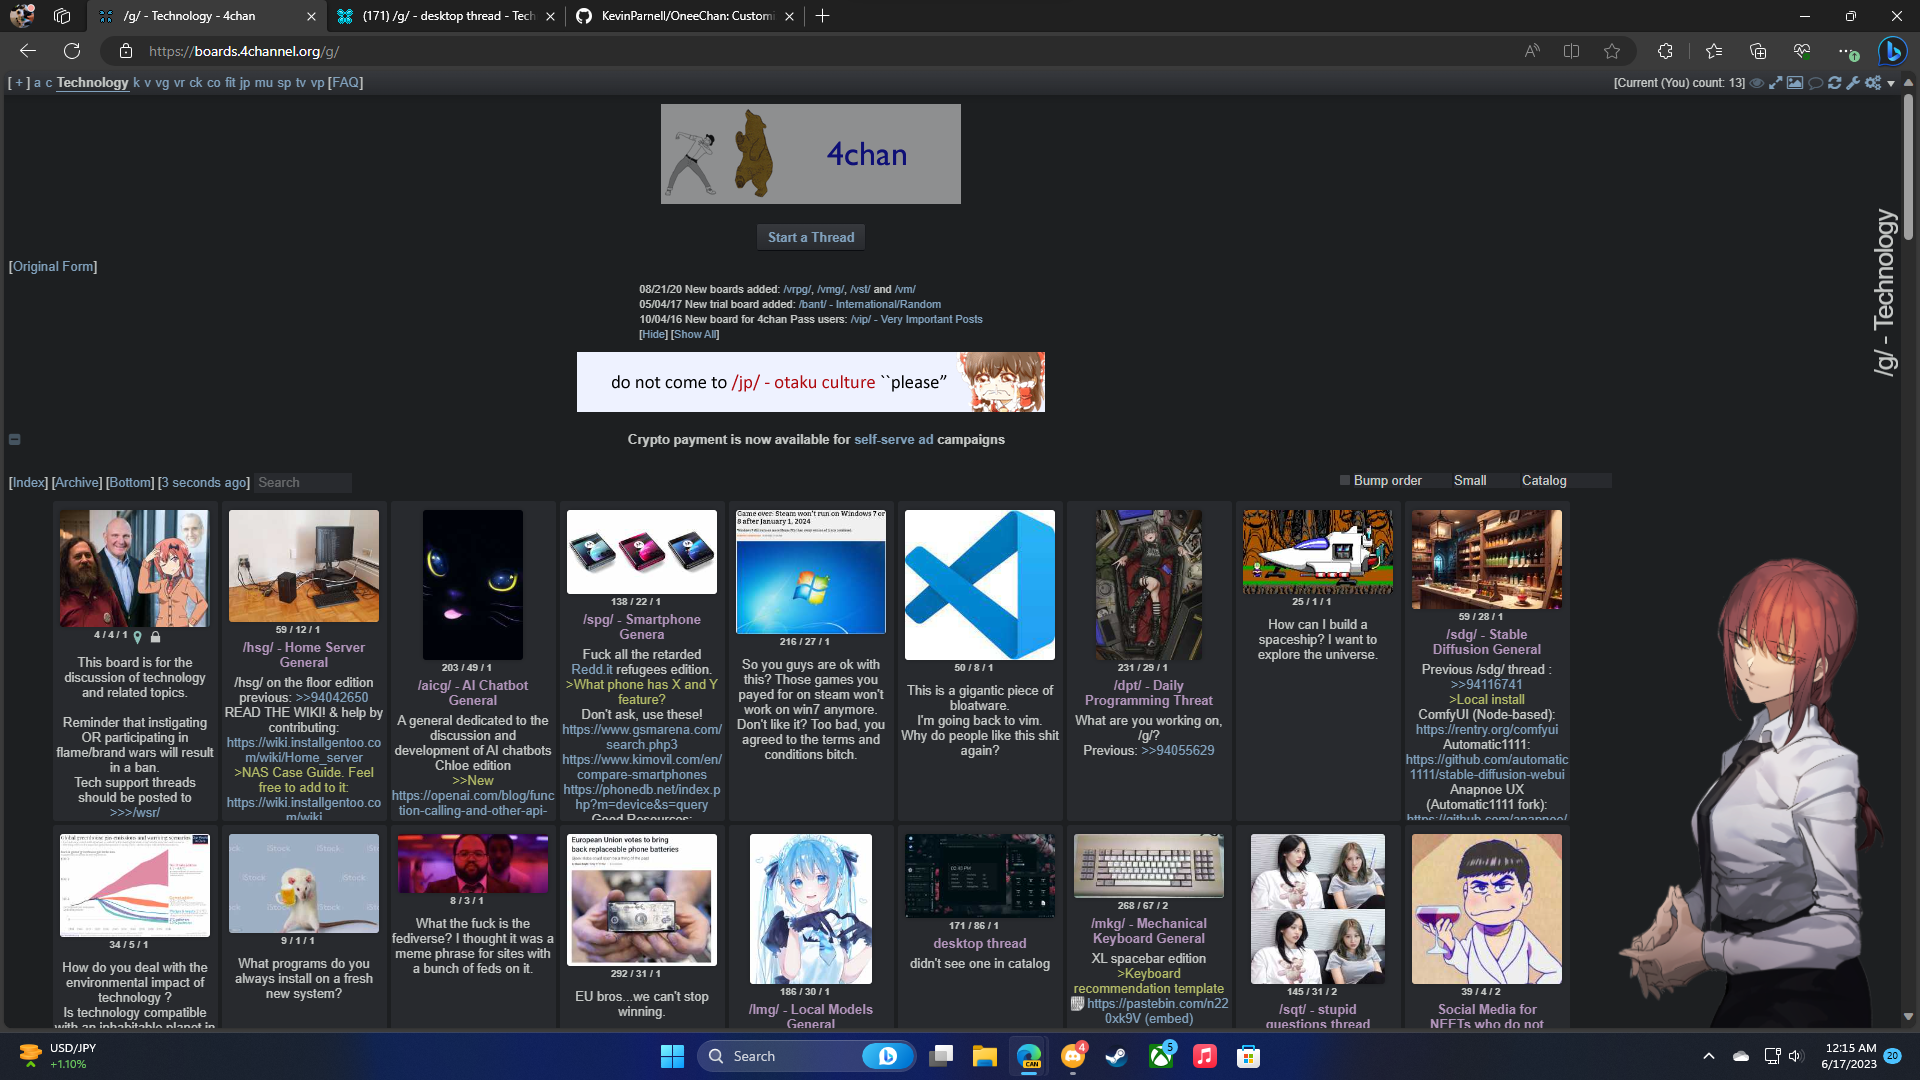Click the eye watcher icon in header

(x=1757, y=83)
